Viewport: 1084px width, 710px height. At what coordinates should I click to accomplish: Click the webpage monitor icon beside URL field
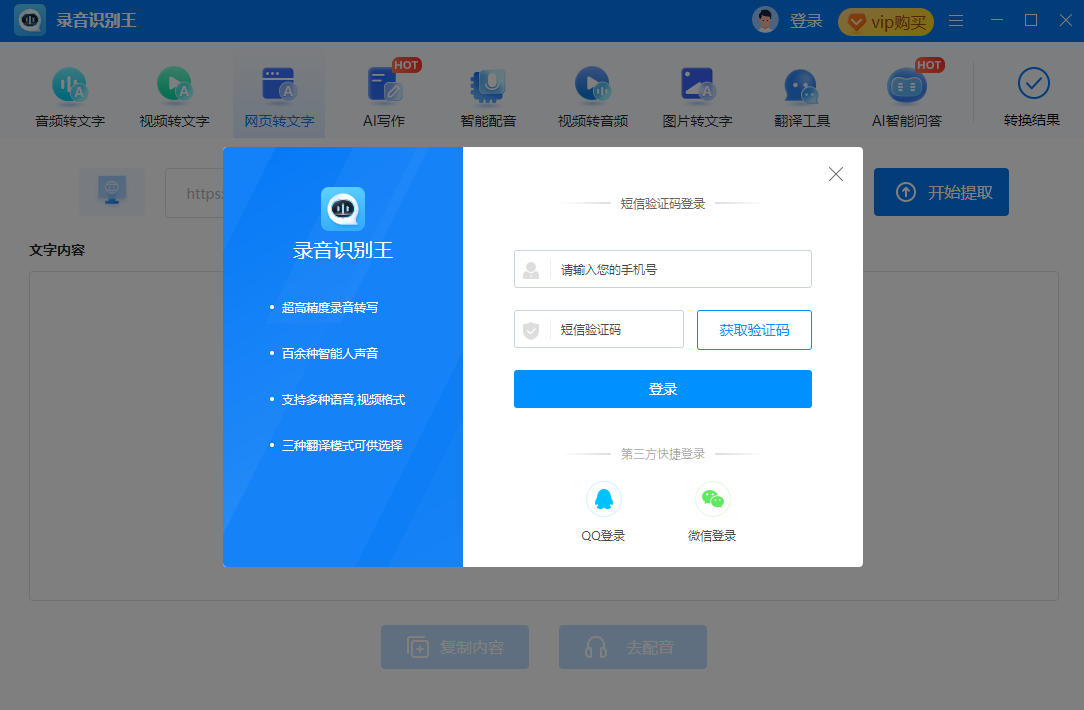[x=112, y=191]
